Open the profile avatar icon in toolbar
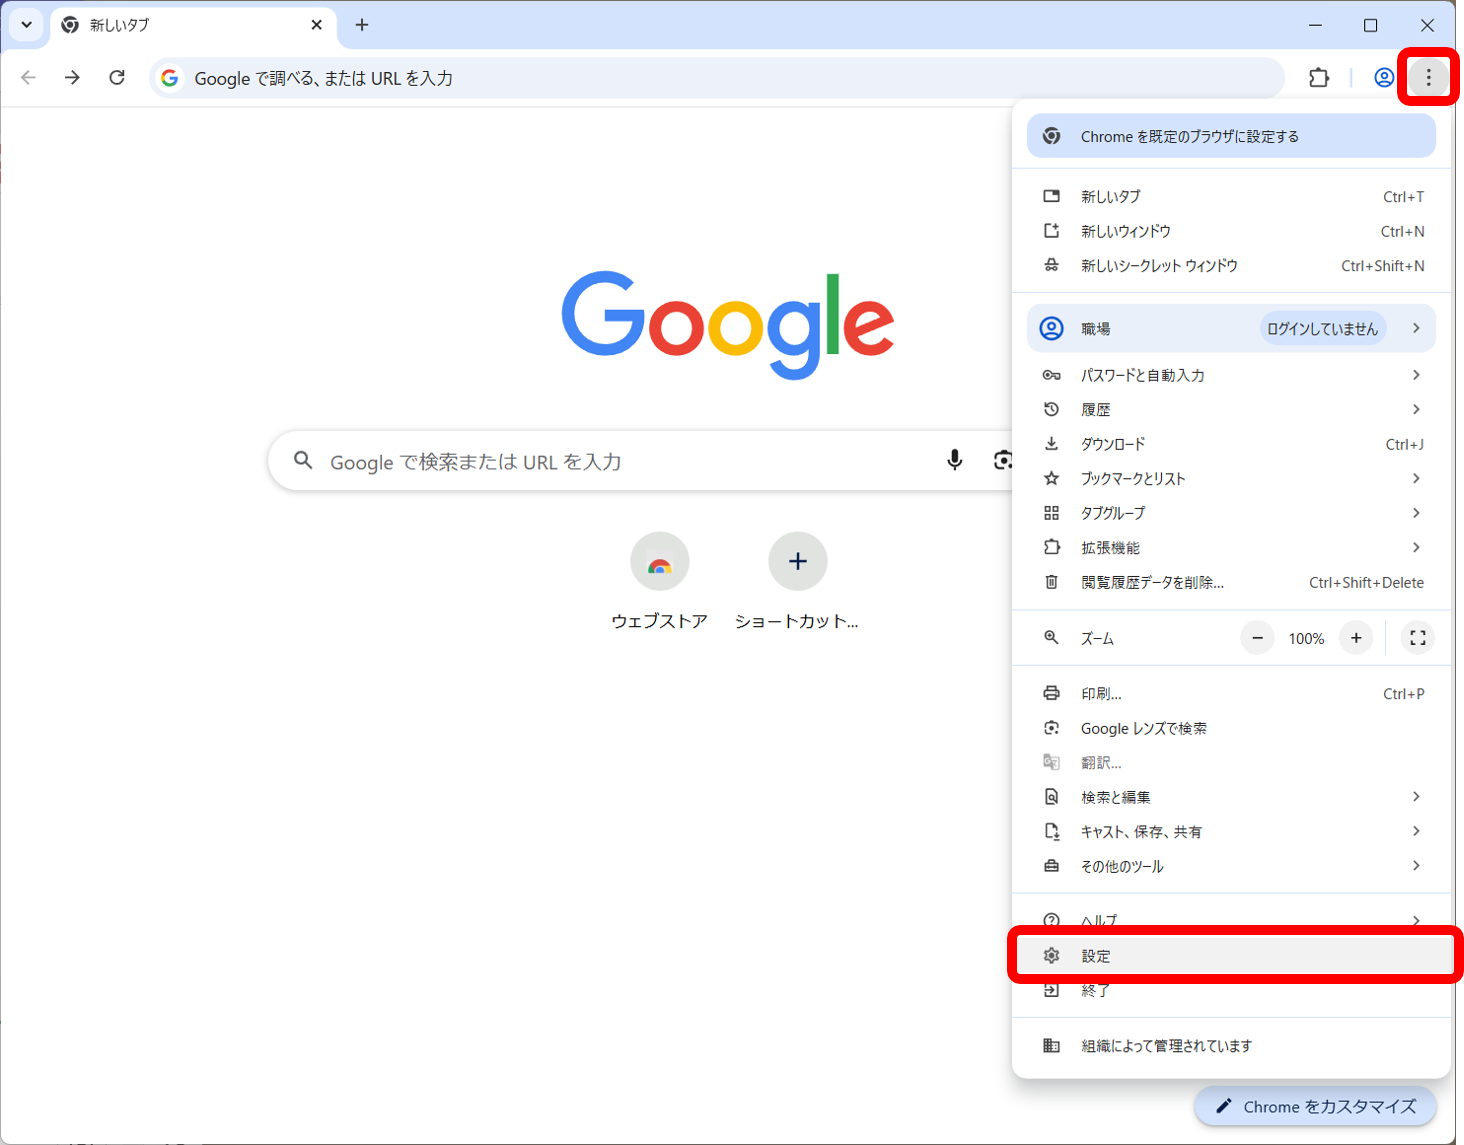The height and width of the screenshot is (1145, 1464). point(1384,77)
